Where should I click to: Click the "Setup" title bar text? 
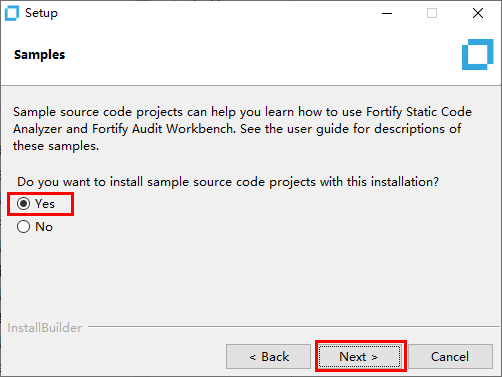click(41, 13)
